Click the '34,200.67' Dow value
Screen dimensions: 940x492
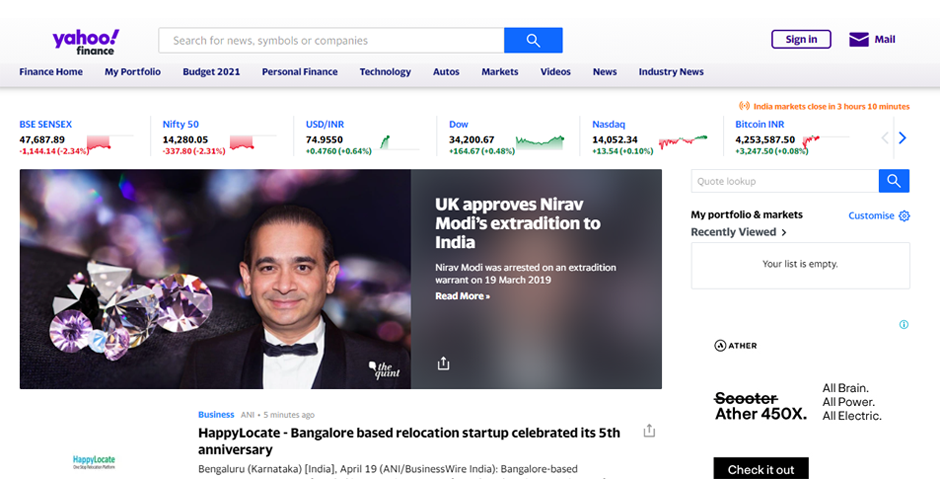[472, 140]
